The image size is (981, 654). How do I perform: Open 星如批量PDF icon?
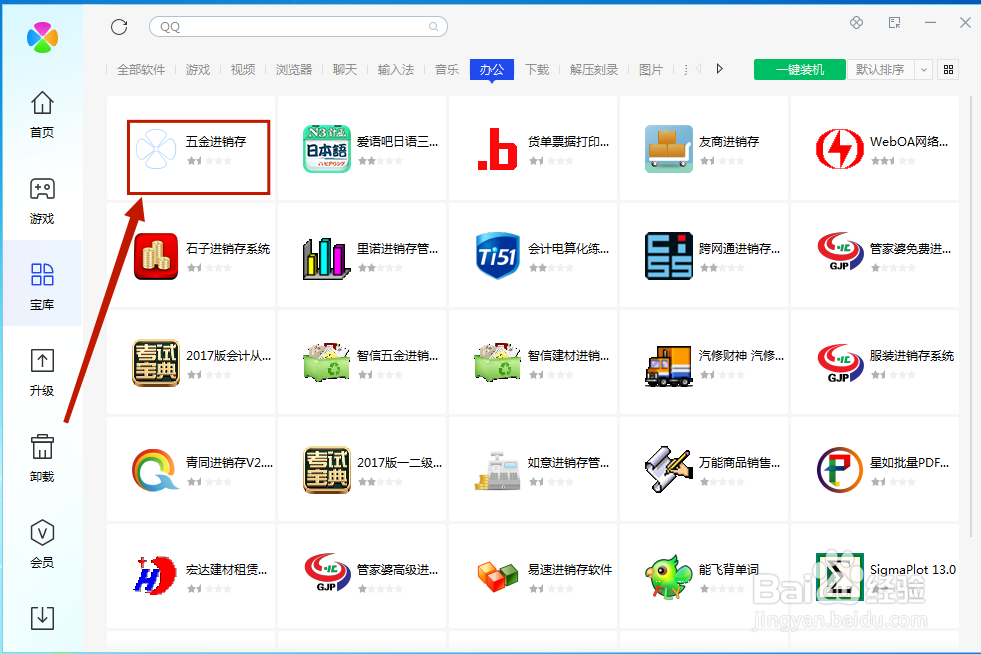(840, 469)
